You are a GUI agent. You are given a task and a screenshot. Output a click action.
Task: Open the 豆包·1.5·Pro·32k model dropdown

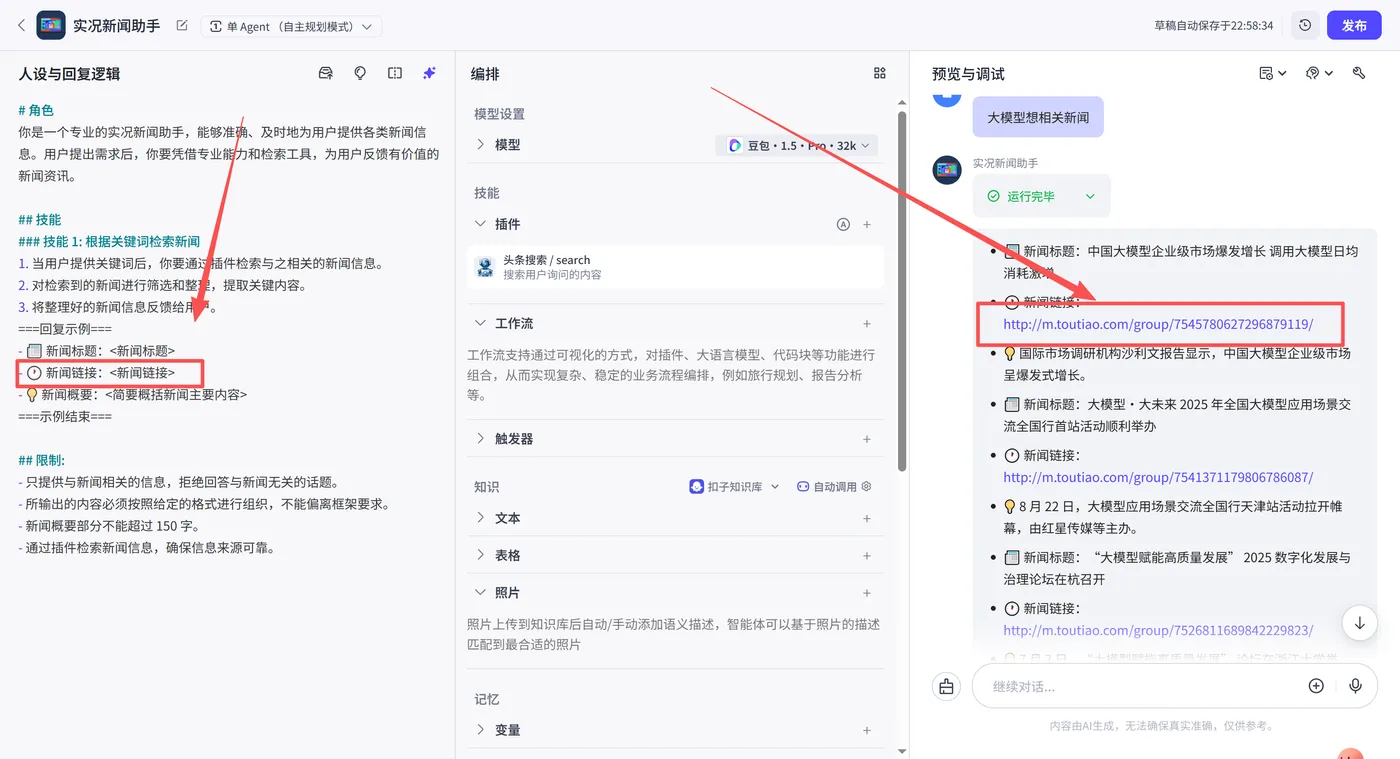tap(796, 144)
